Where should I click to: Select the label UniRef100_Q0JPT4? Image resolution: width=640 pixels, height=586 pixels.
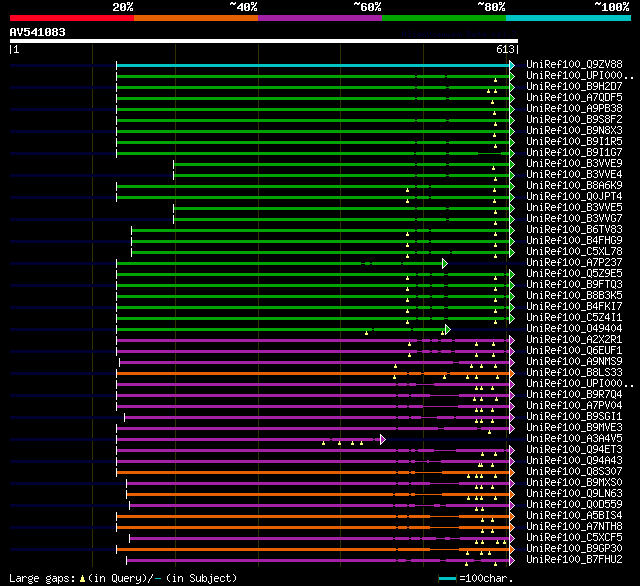click(x=574, y=197)
